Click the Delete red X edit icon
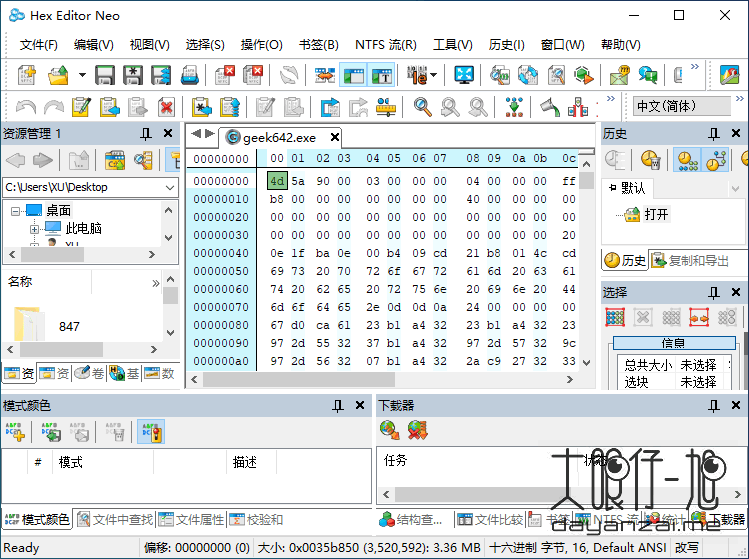 [166, 107]
